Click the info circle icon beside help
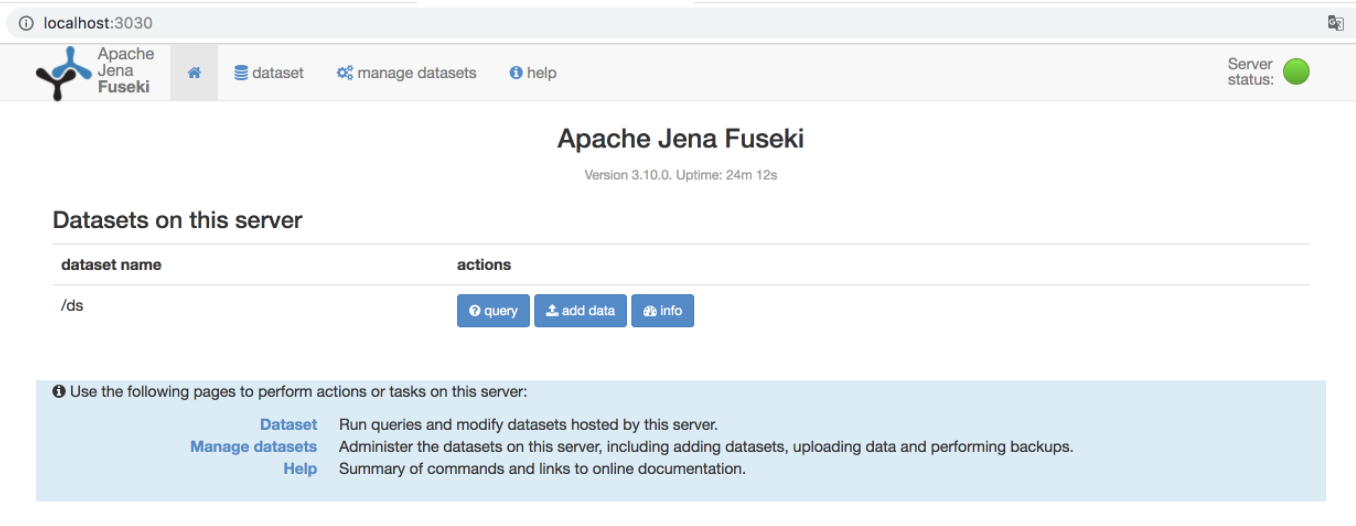 516,73
